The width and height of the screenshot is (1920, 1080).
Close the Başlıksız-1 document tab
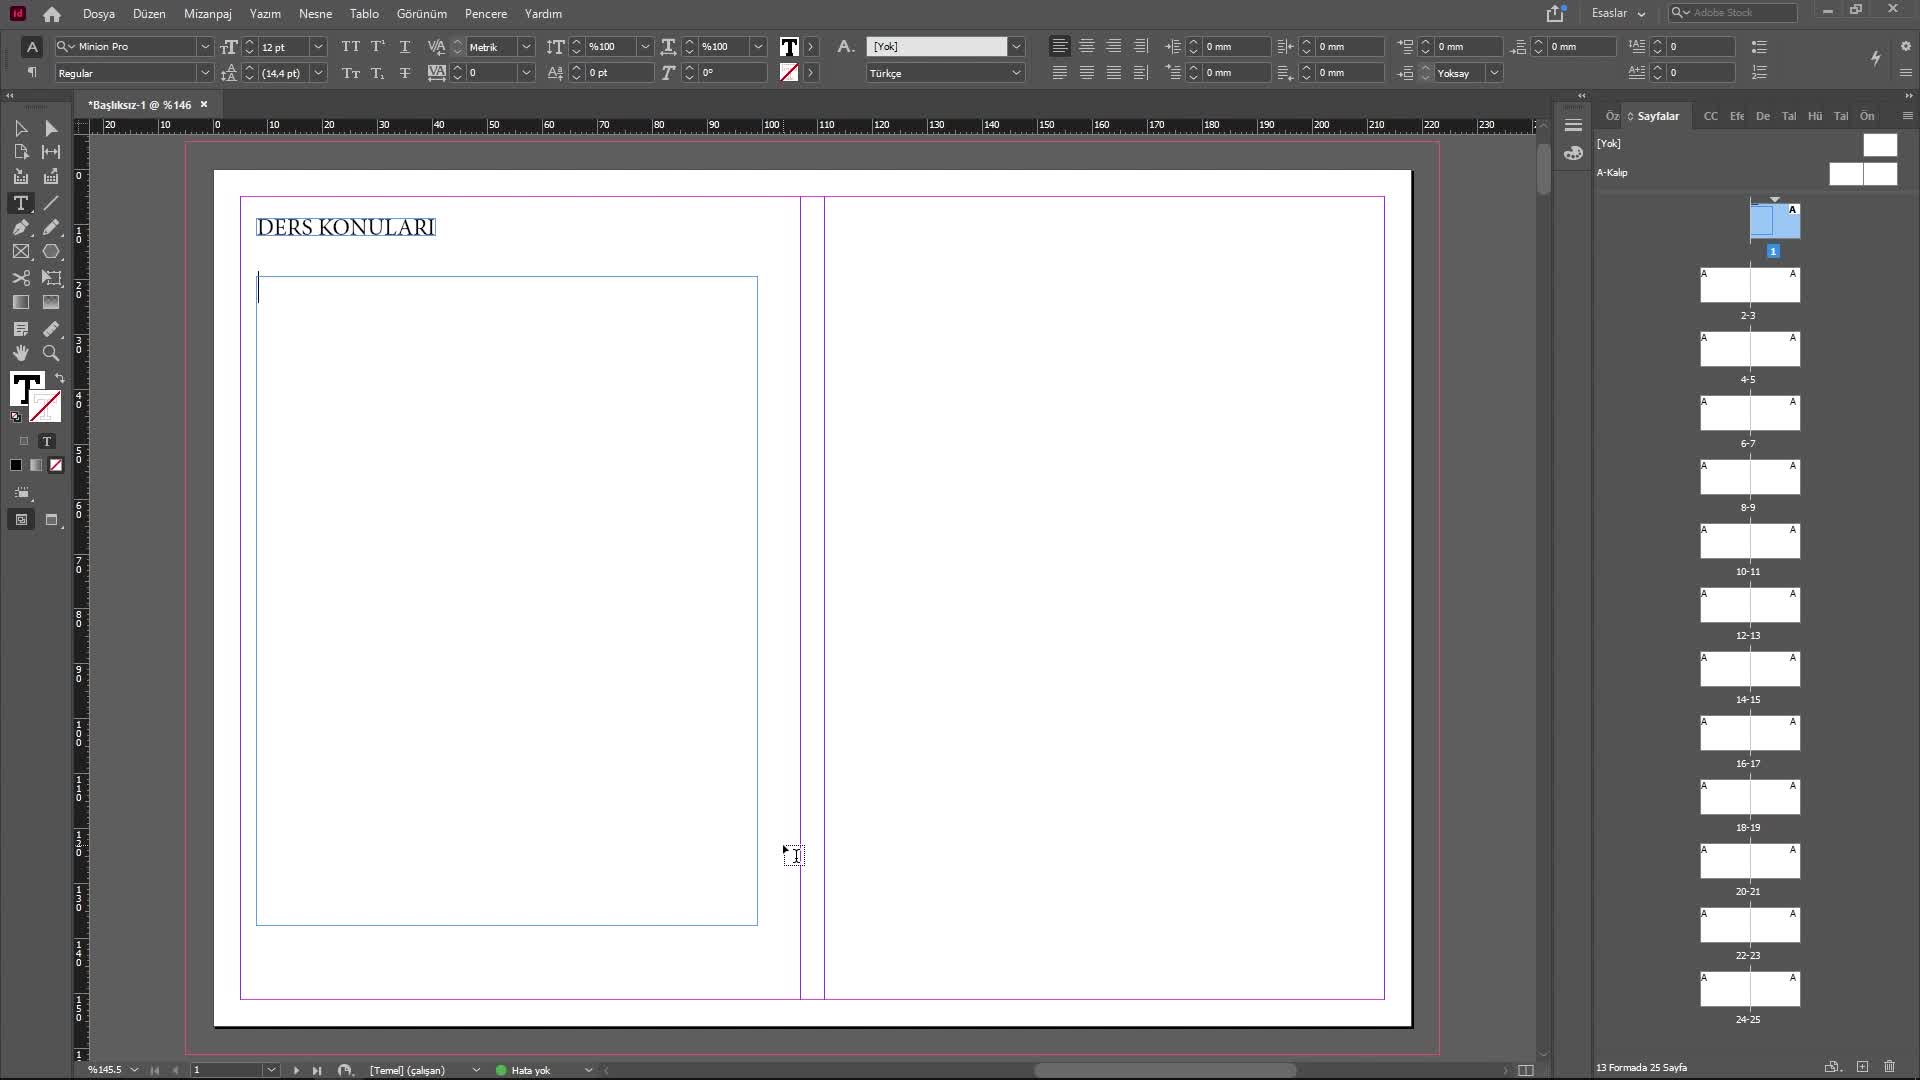(204, 104)
